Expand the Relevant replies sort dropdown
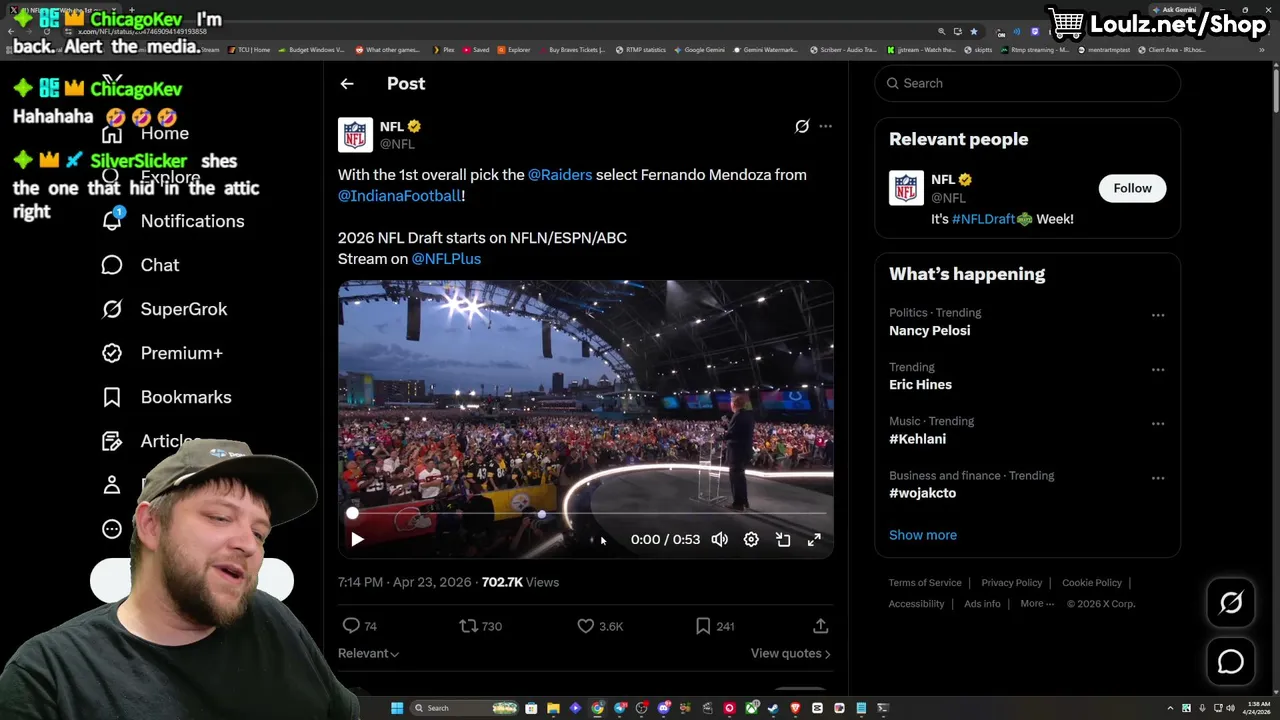The width and height of the screenshot is (1280, 720). 368,653
